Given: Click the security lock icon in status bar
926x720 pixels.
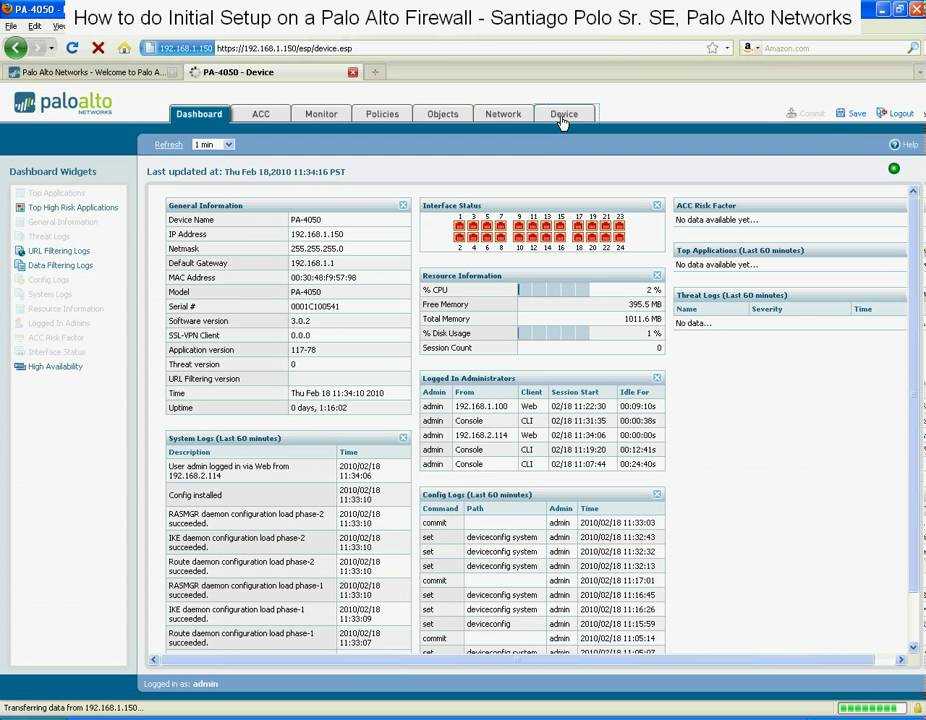Looking at the screenshot, I should pos(918,708).
